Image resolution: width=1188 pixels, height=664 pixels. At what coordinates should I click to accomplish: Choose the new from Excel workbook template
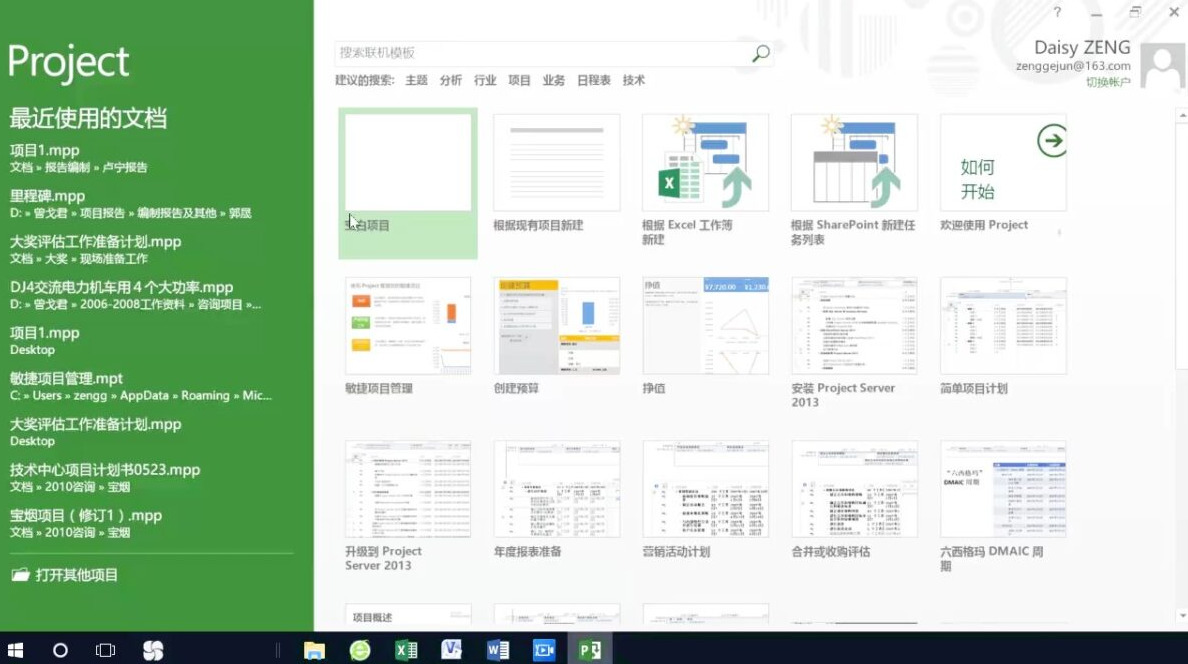tap(705, 180)
